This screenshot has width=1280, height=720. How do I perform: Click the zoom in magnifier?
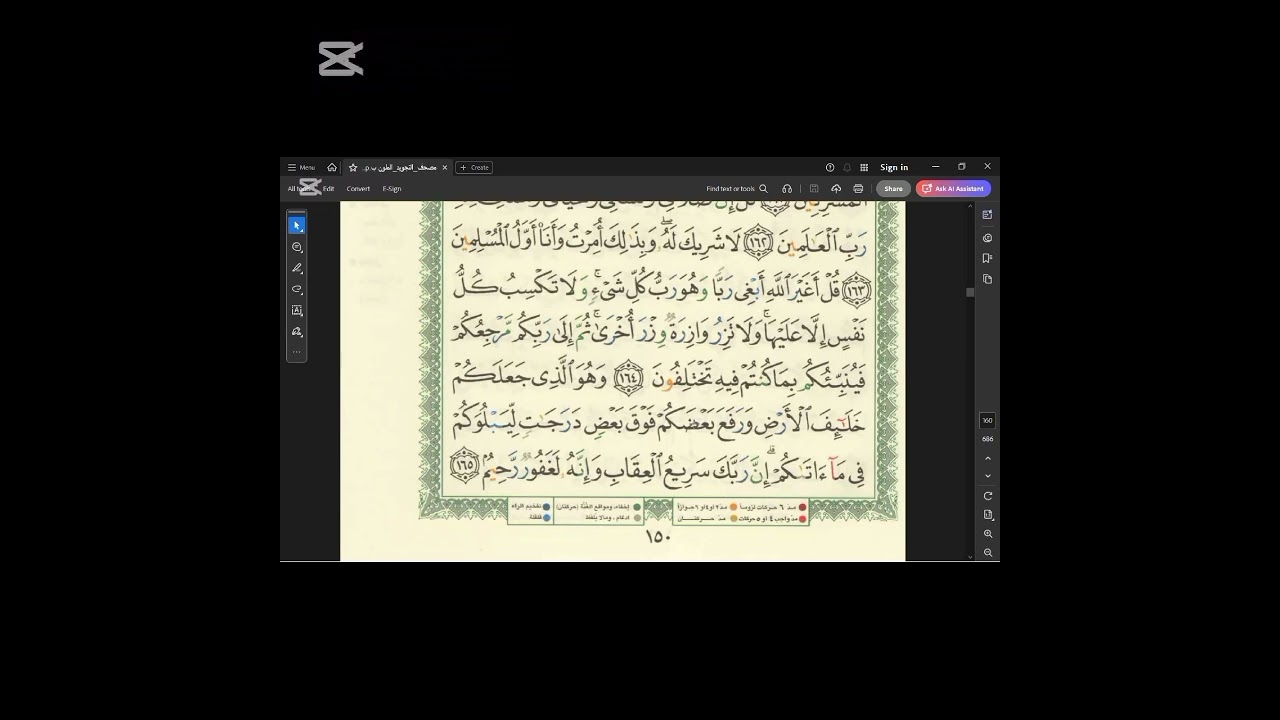[x=988, y=534]
